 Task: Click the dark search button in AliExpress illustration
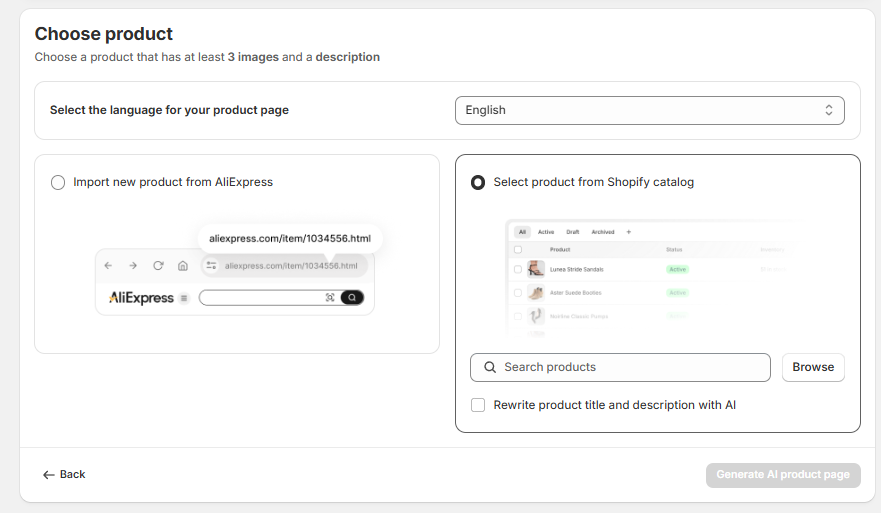click(x=352, y=298)
